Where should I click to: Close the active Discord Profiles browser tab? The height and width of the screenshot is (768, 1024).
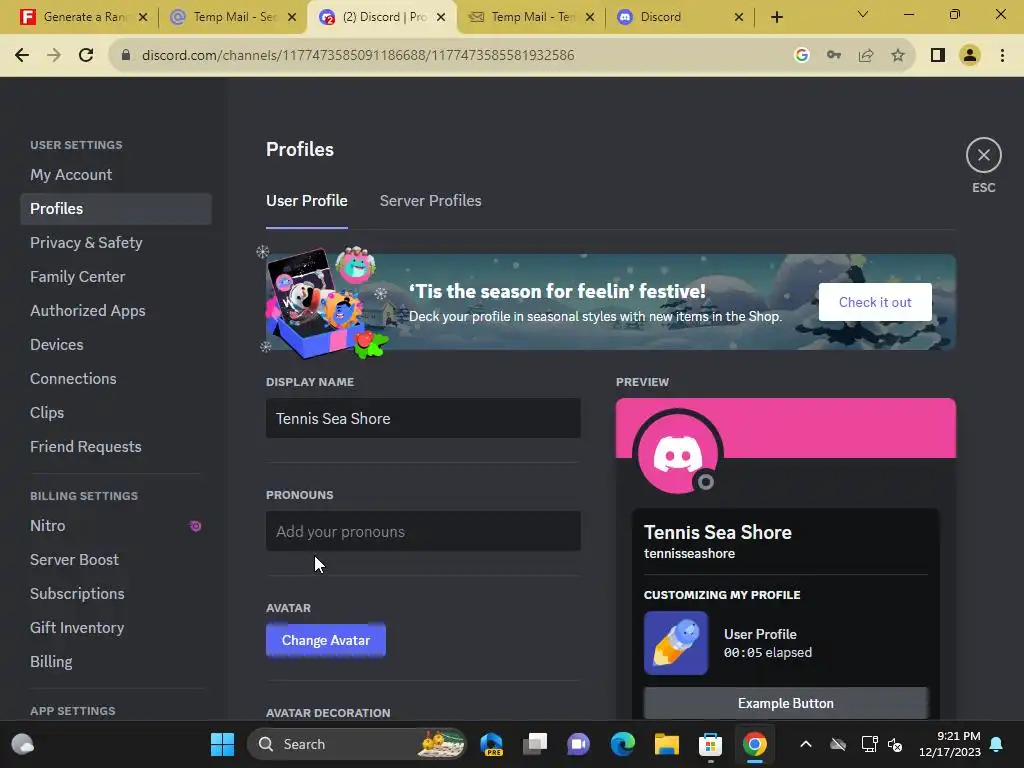pyautogui.click(x=441, y=17)
